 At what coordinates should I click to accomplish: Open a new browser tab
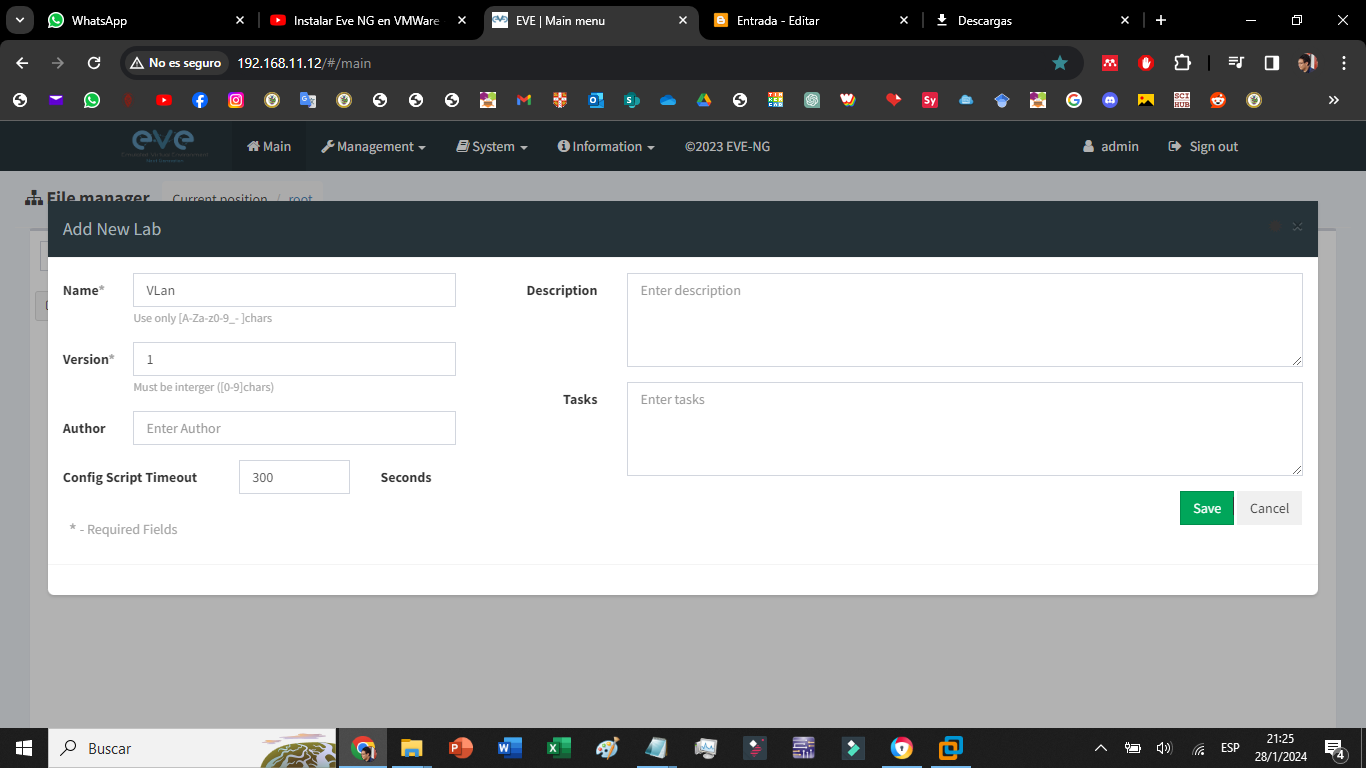click(1161, 20)
